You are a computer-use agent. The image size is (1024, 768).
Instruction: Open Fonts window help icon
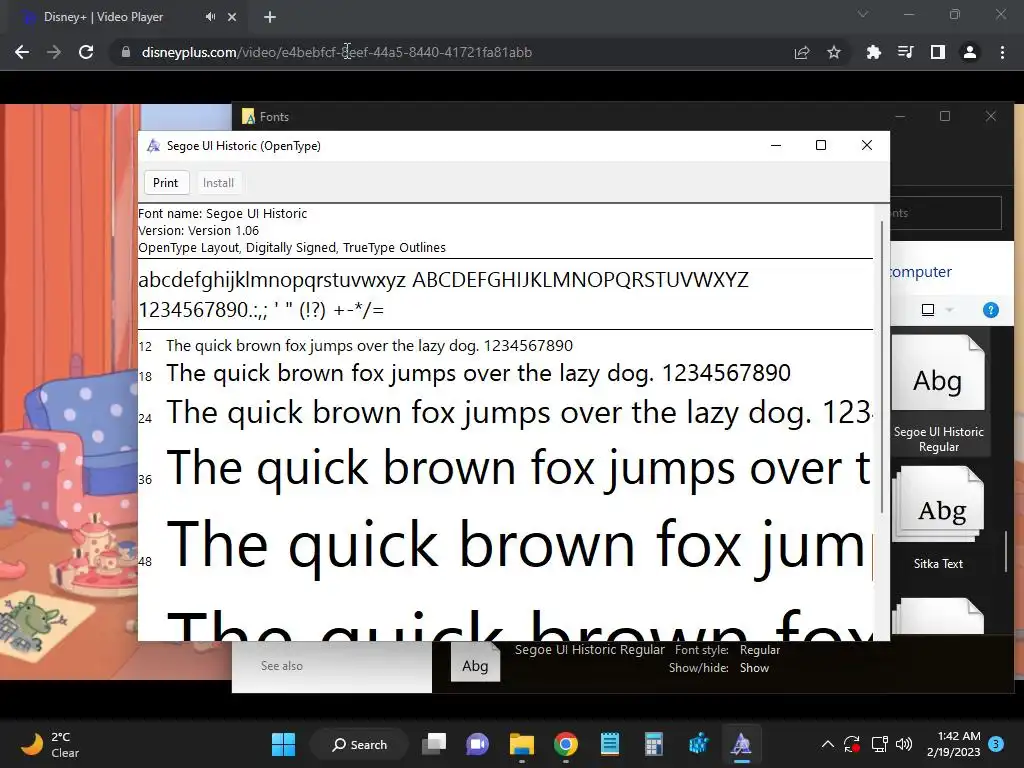(x=991, y=310)
